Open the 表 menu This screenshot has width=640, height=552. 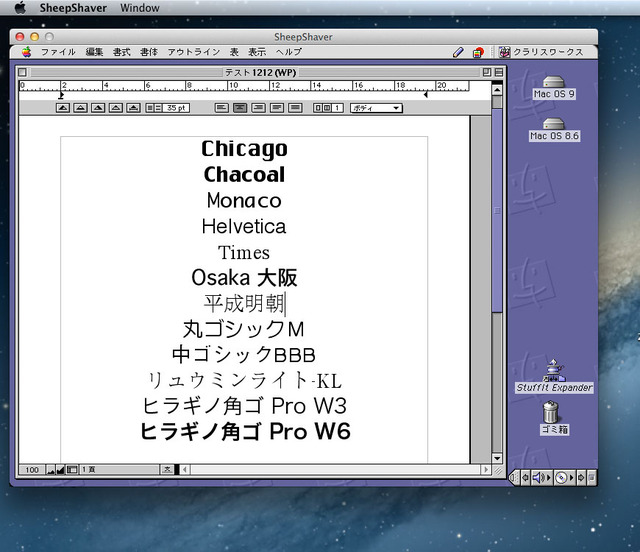[x=234, y=52]
